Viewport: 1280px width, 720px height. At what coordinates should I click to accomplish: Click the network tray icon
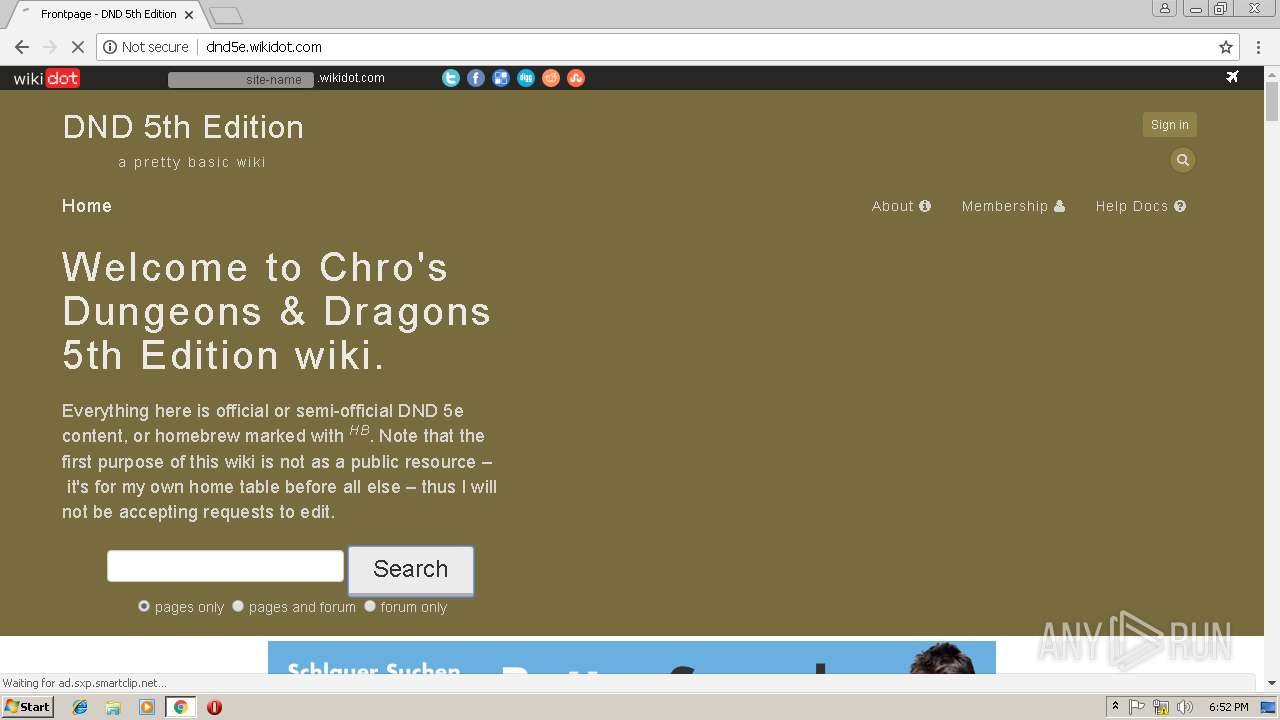click(x=1161, y=707)
